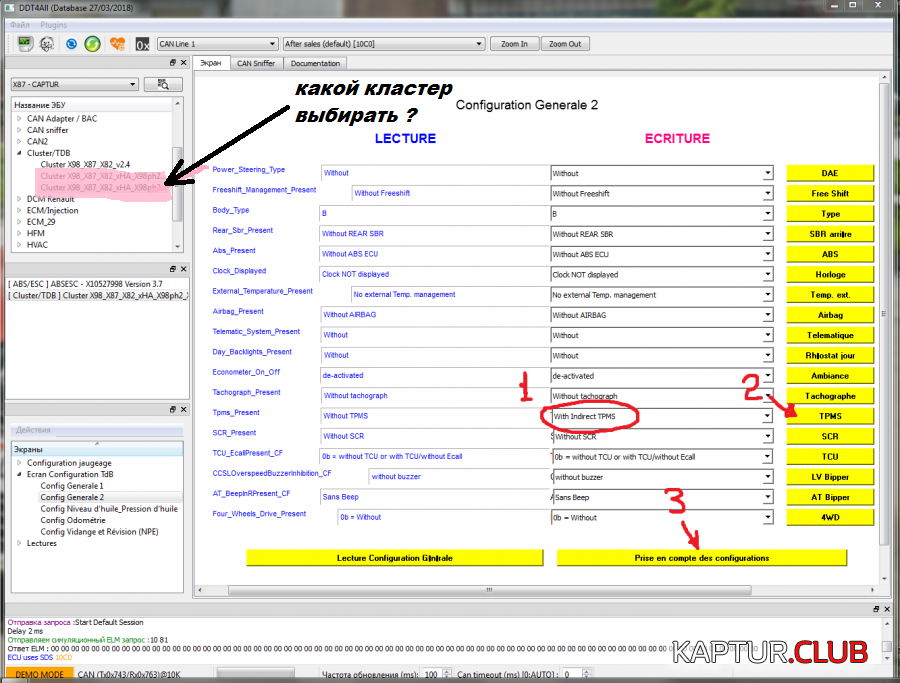Switch to the CAN Sniffer tab
The image size is (900, 683).
[x=256, y=63]
